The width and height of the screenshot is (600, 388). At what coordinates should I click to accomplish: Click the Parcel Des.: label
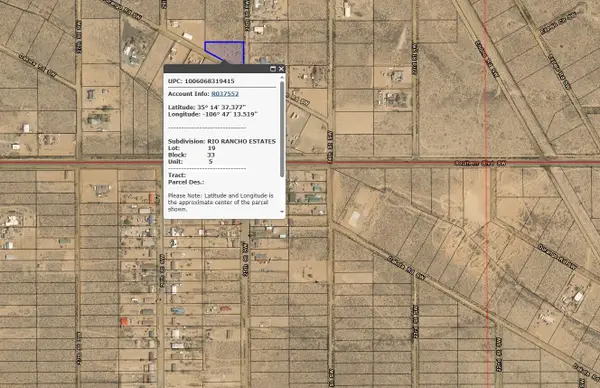tap(186, 182)
